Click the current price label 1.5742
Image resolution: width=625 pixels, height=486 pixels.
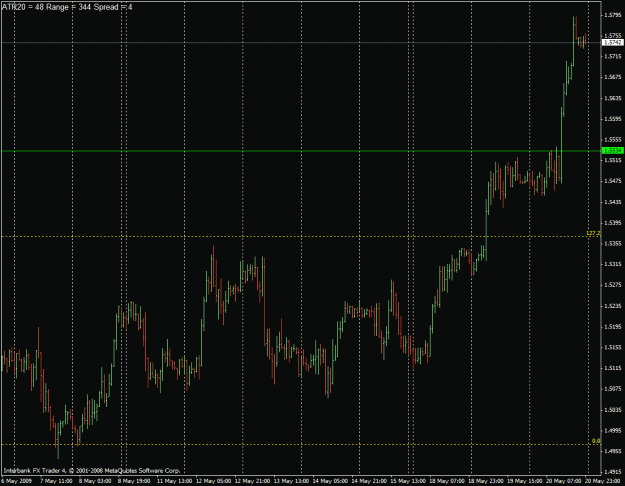(613, 42)
